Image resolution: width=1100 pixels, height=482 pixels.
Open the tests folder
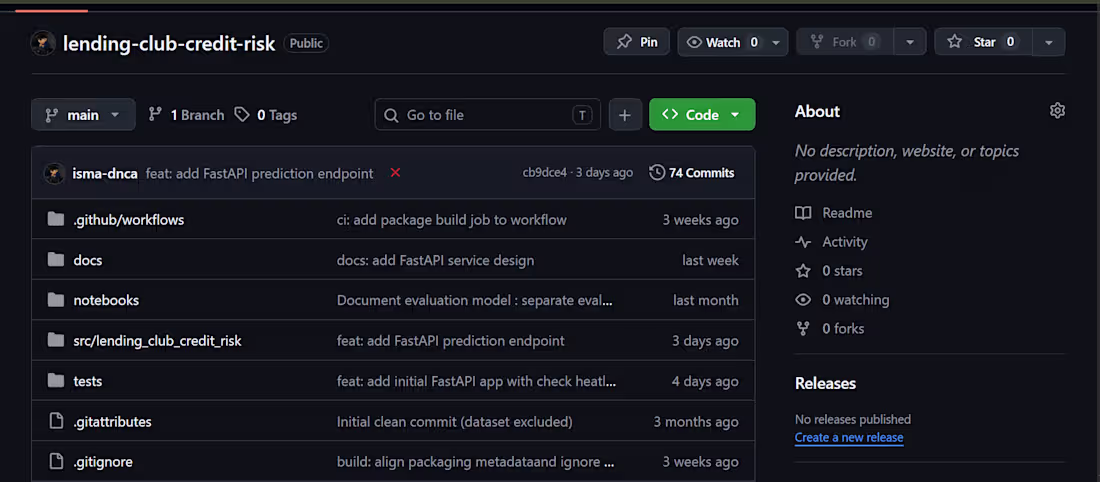pos(88,382)
